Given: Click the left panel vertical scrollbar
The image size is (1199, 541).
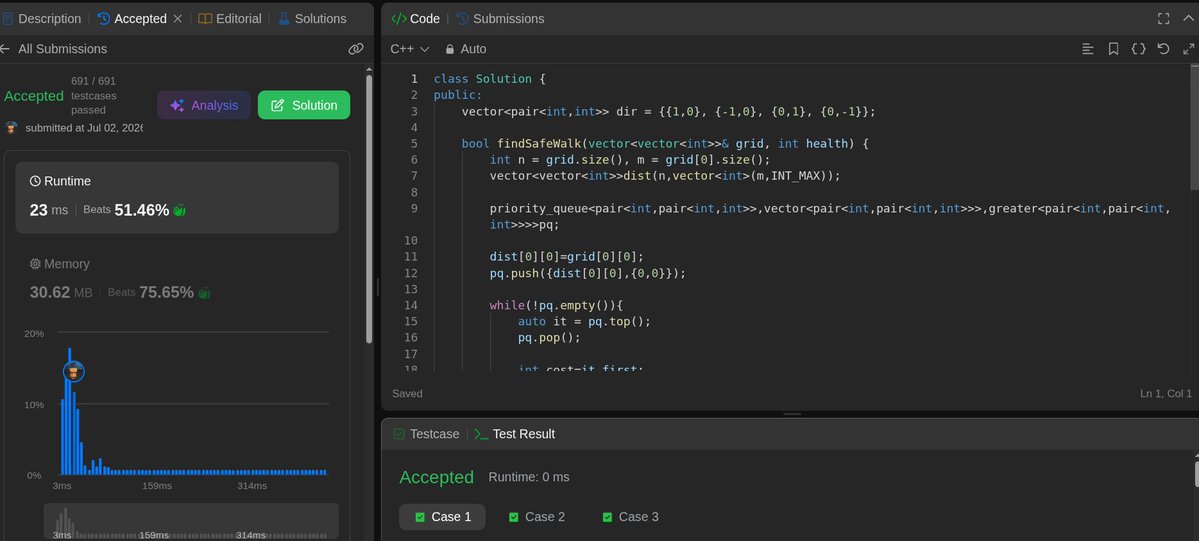Looking at the screenshot, I should click(369, 207).
